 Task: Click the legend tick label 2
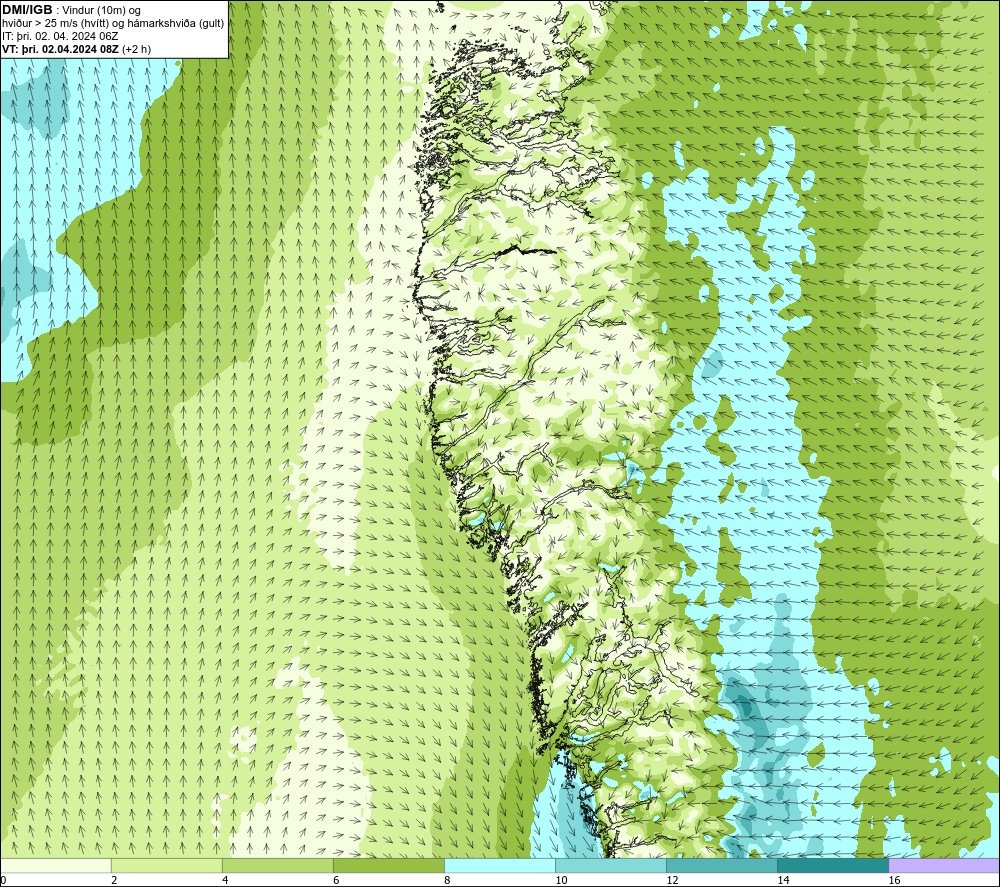[114, 881]
